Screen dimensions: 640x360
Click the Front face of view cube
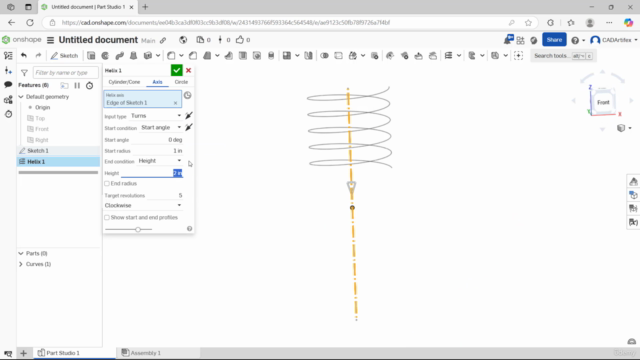603,102
